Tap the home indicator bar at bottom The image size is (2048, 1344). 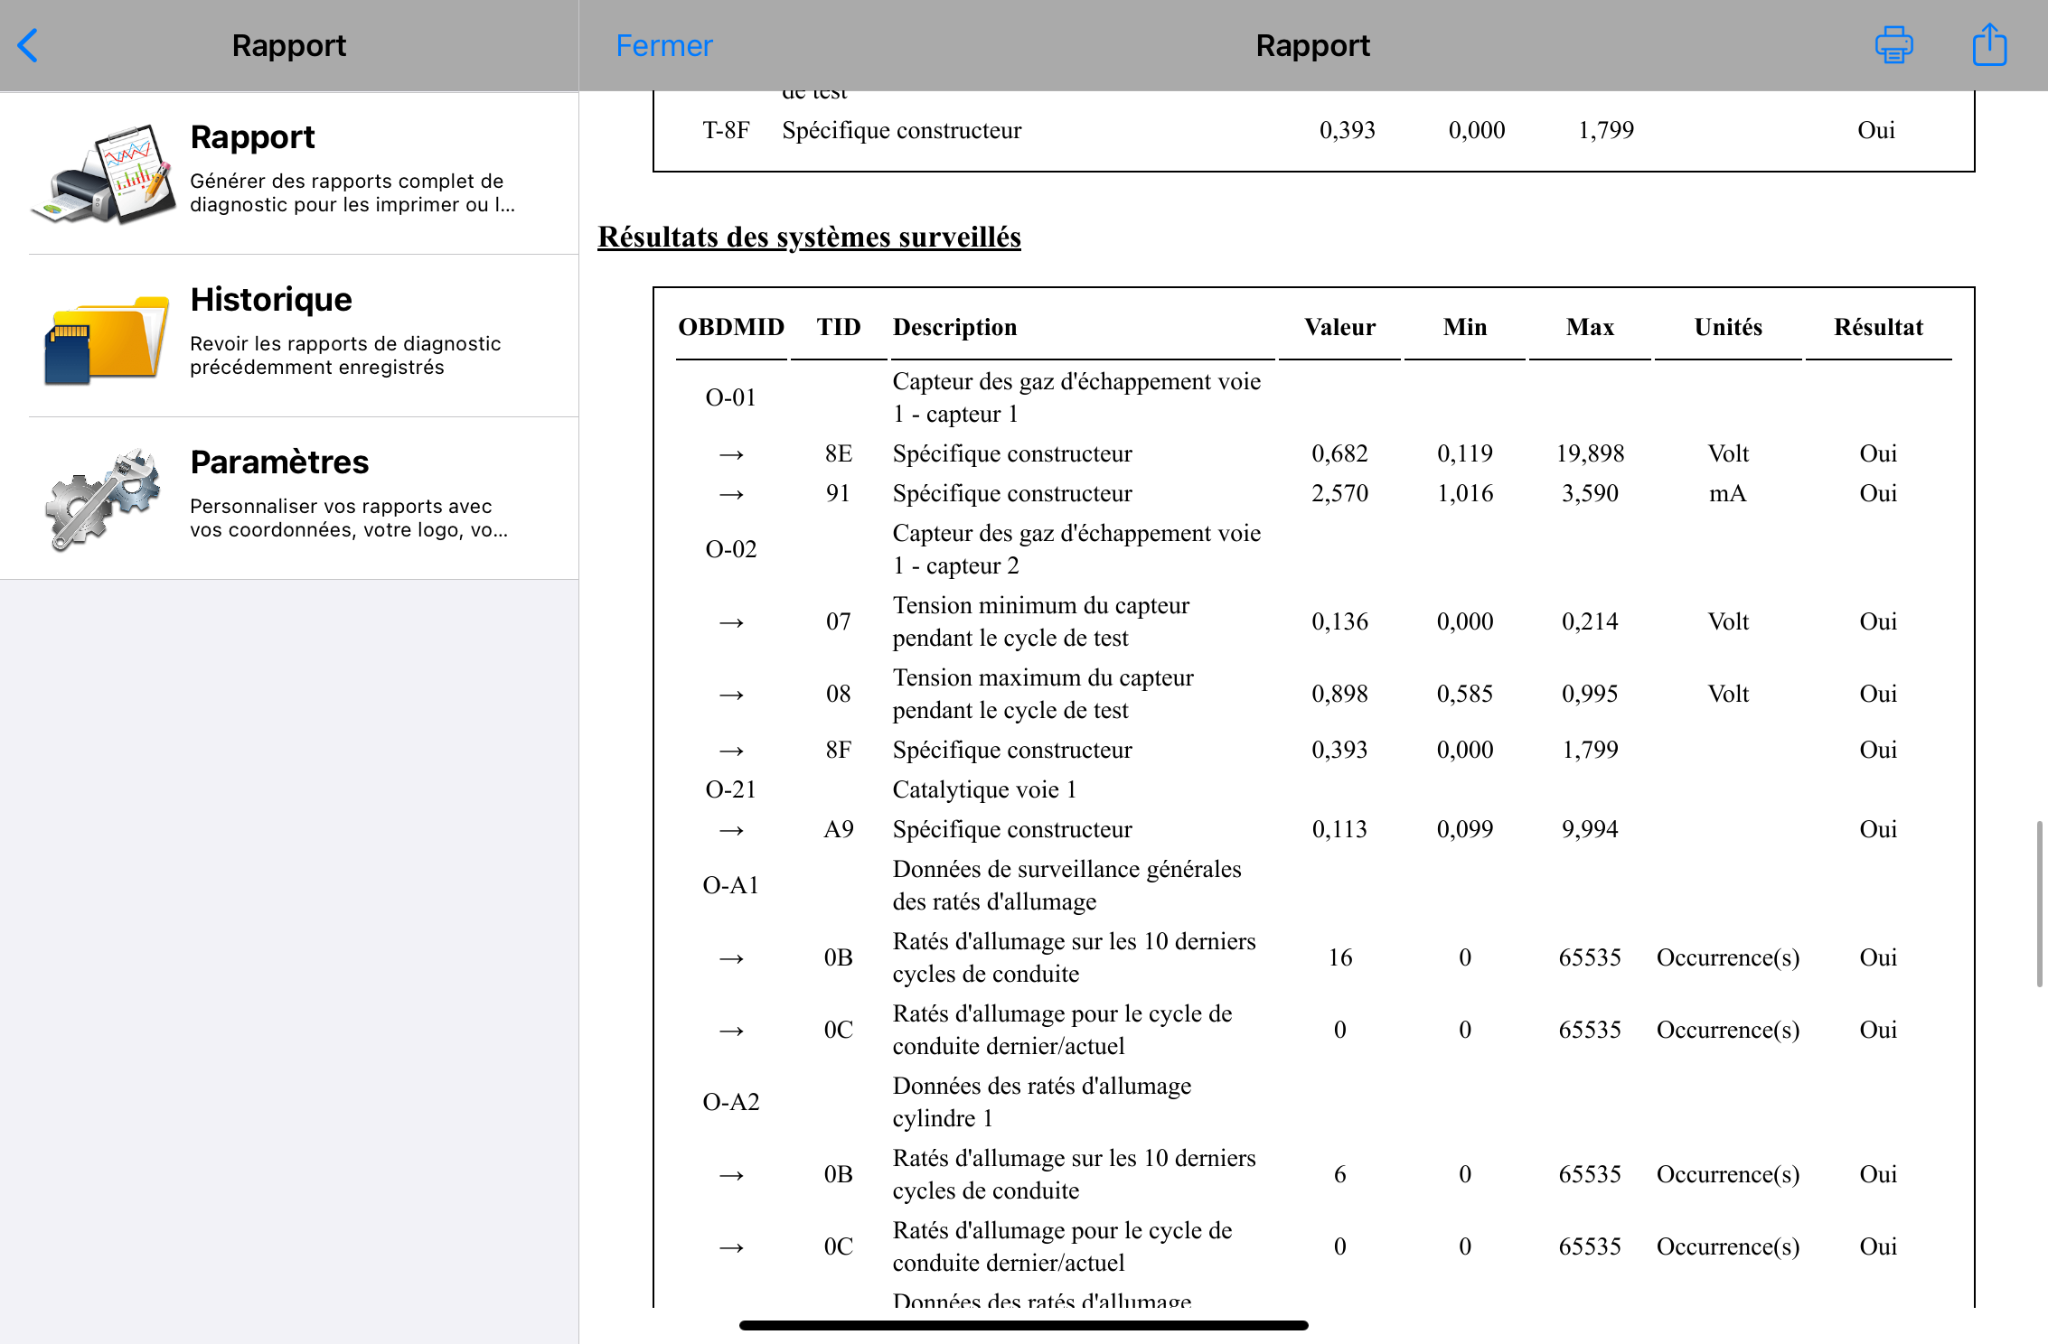(x=1023, y=1325)
